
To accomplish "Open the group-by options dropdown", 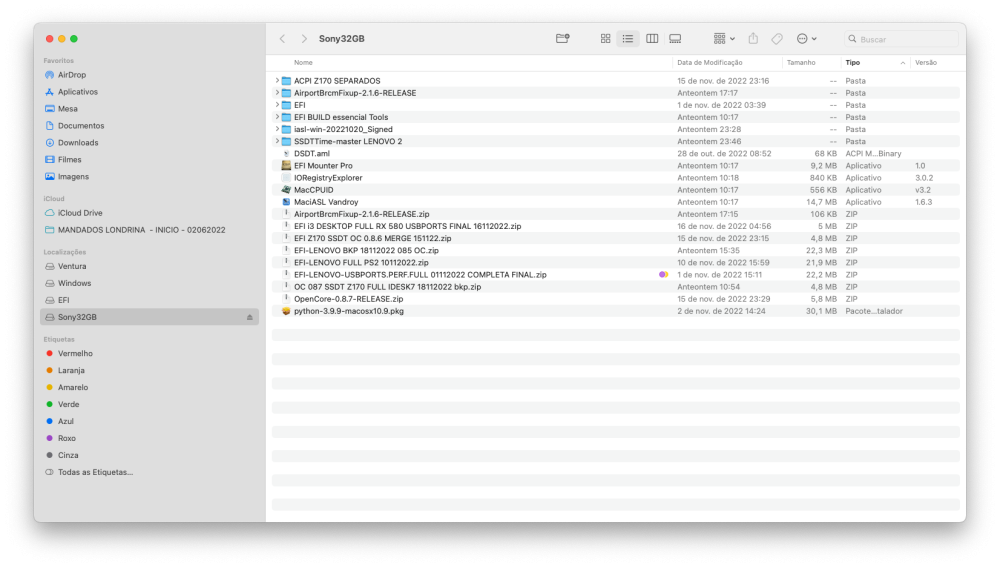I will pos(724,39).
